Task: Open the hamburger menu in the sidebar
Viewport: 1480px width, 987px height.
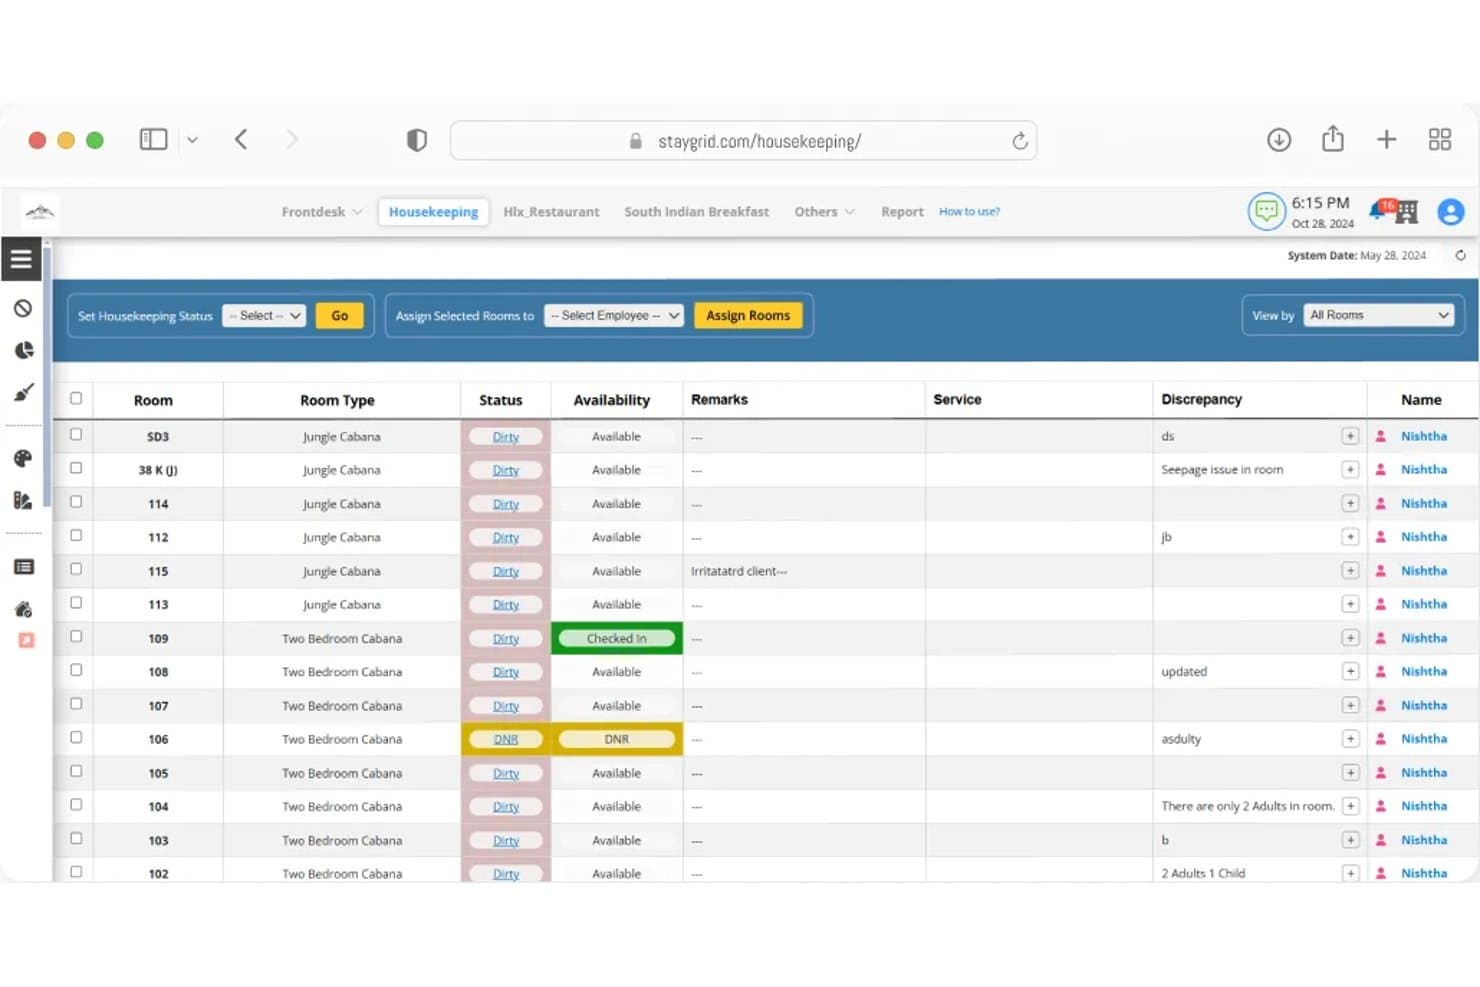Action: (21, 259)
